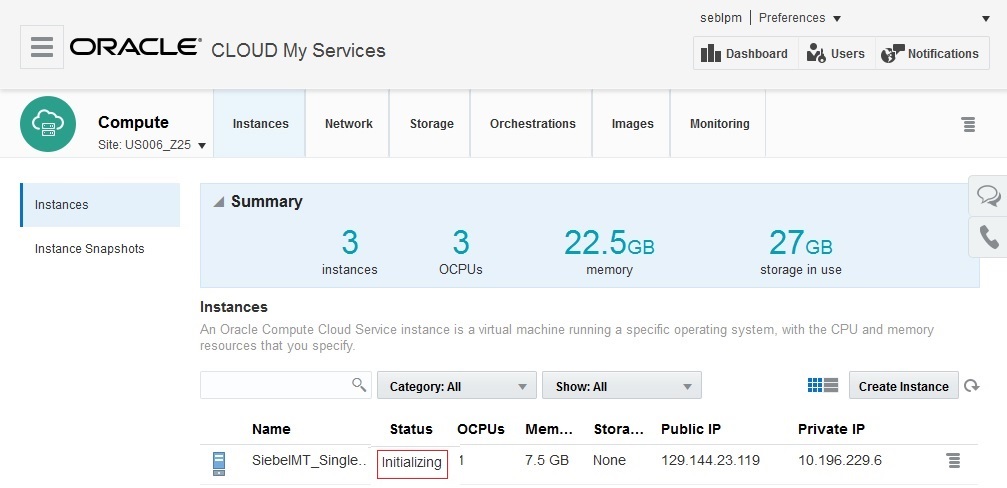
Task: Collapse the Summary section
Action: [219, 202]
